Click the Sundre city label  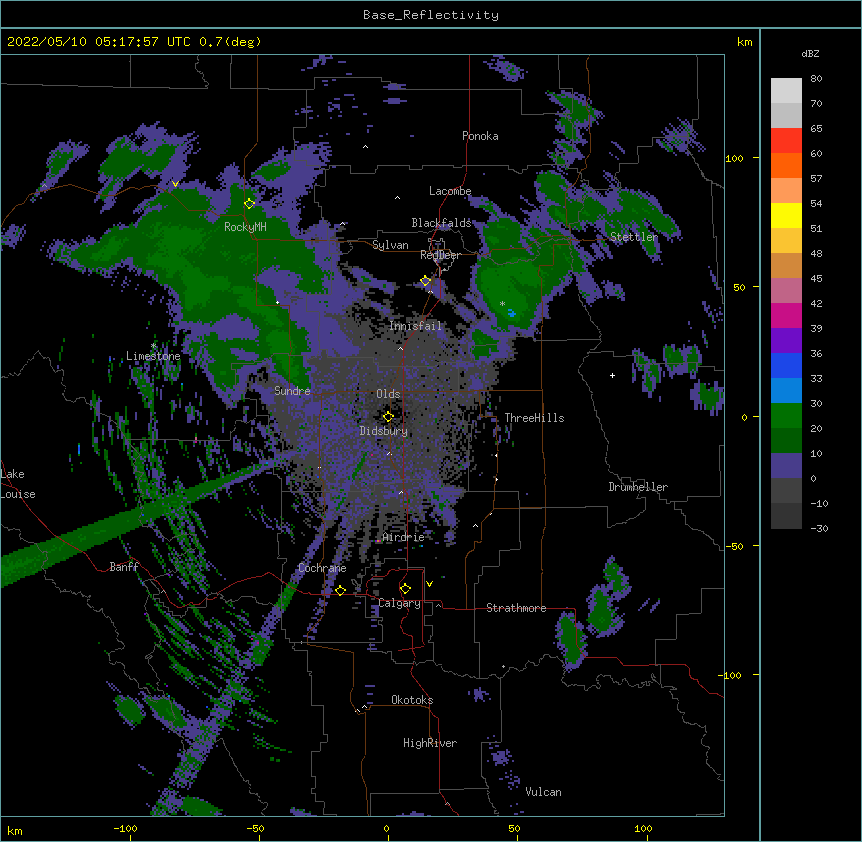coord(292,391)
